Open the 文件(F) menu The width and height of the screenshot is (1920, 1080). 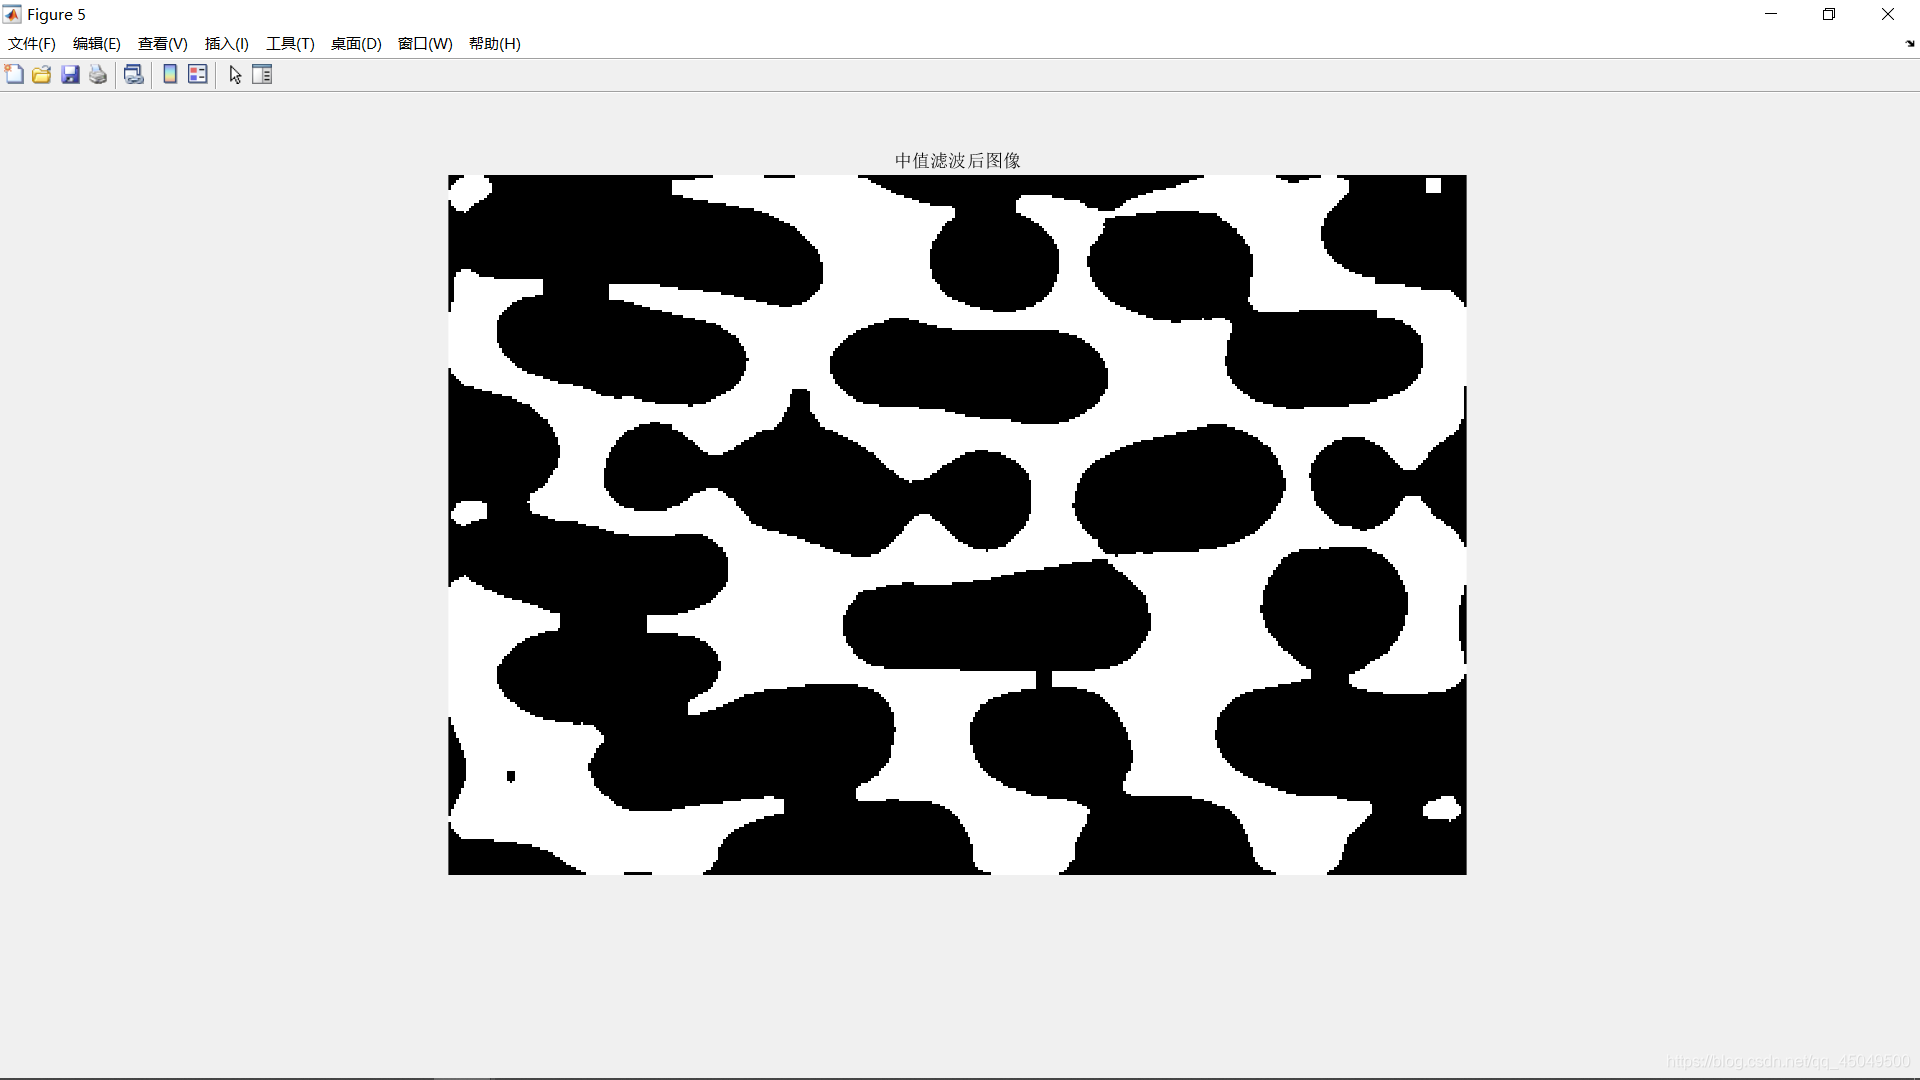click(32, 44)
